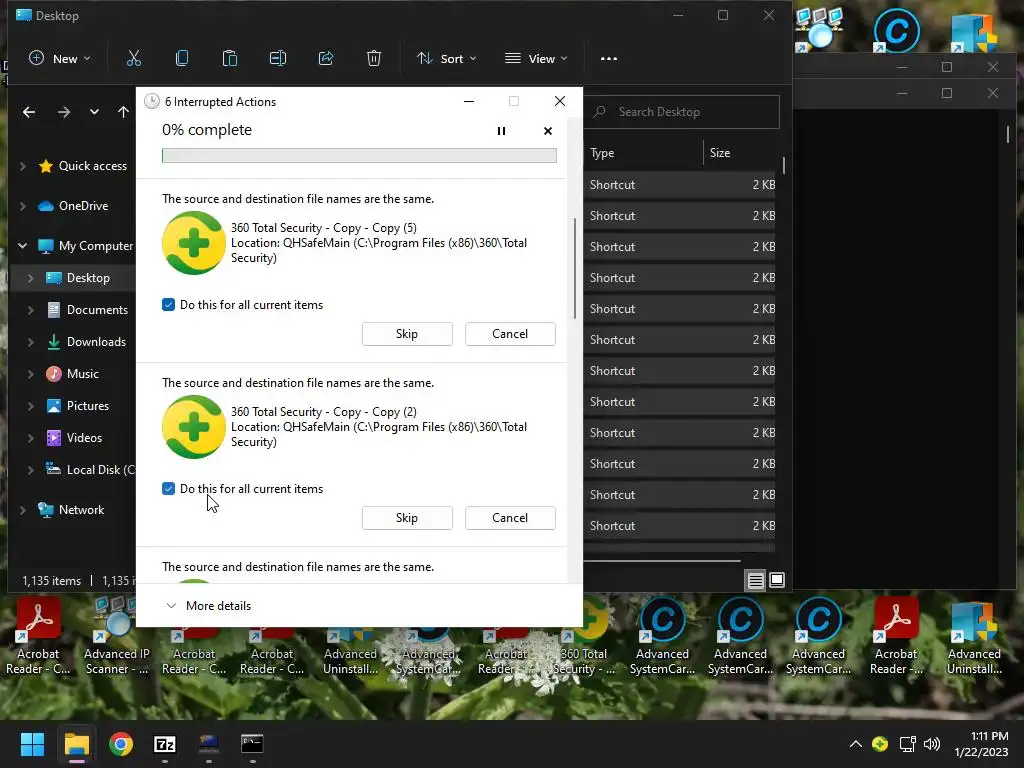Cancel the operation with the small X
This screenshot has width=1024, height=768.
coord(548,131)
